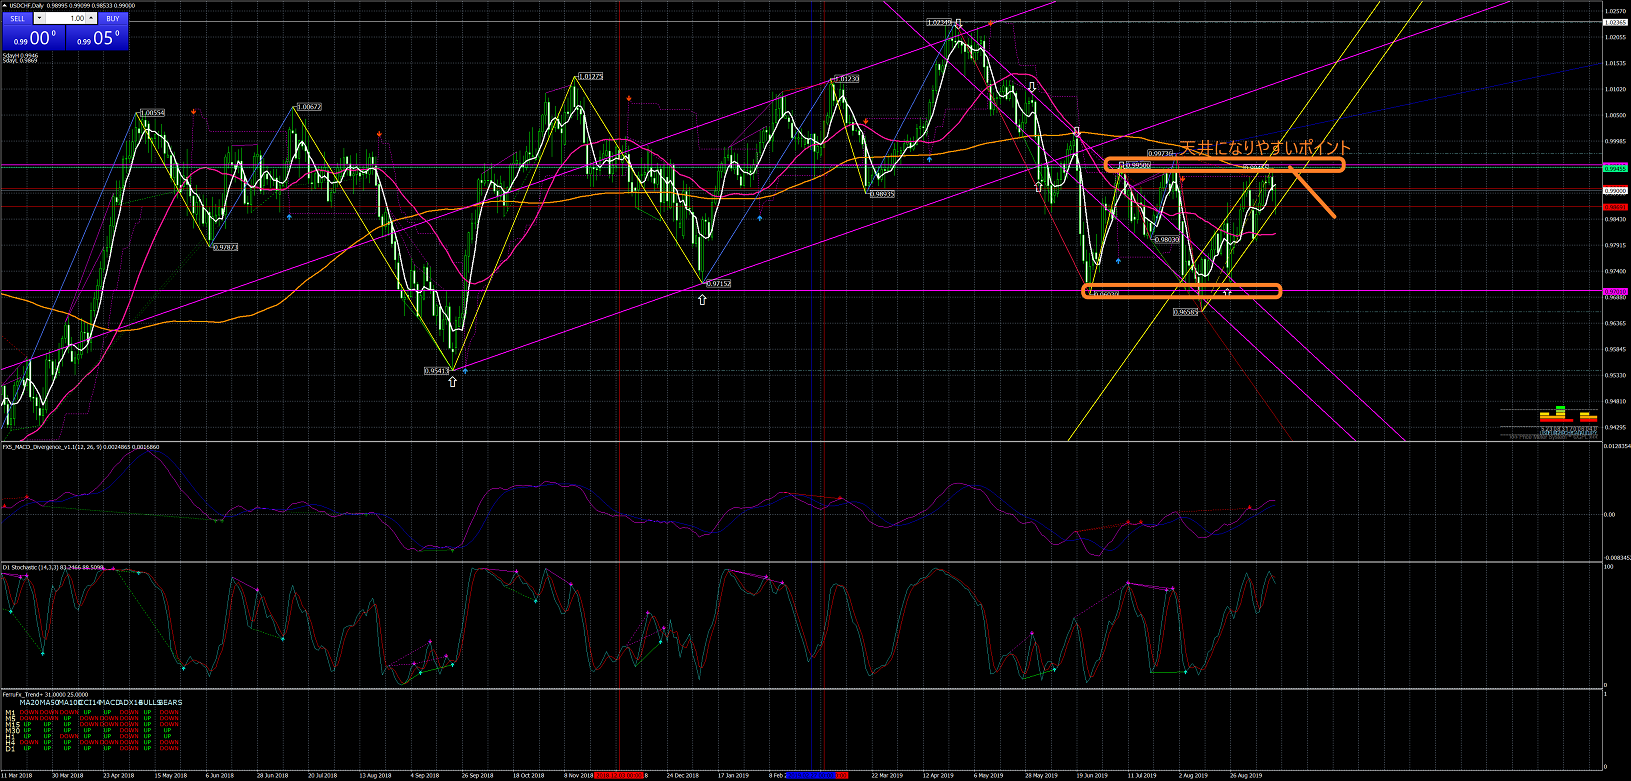Select the D1 row in trend table

click(x=92, y=748)
